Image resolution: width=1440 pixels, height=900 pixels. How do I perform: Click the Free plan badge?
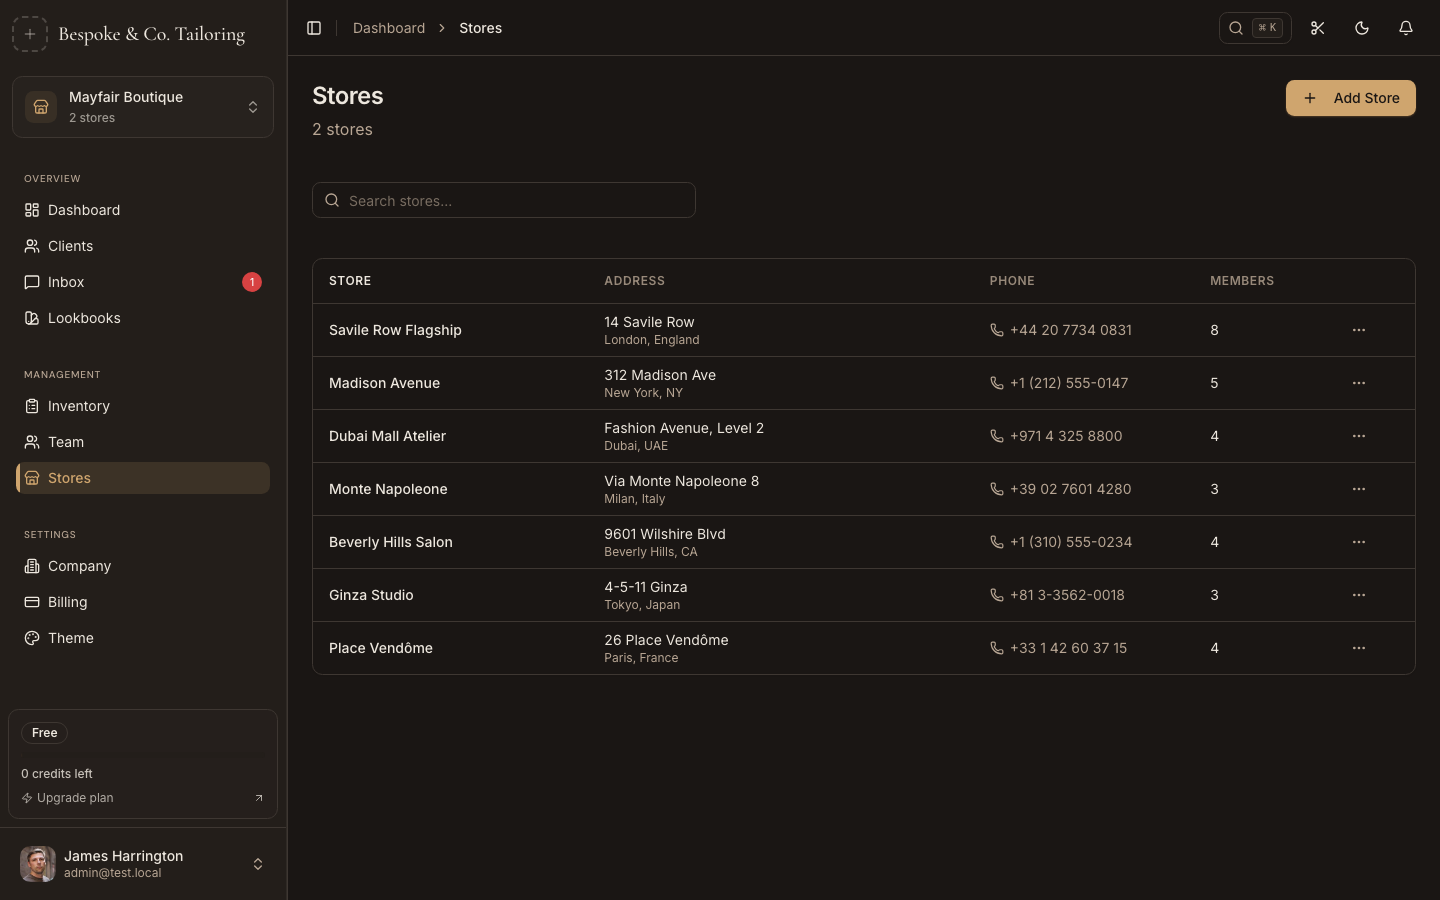tap(44, 733)
